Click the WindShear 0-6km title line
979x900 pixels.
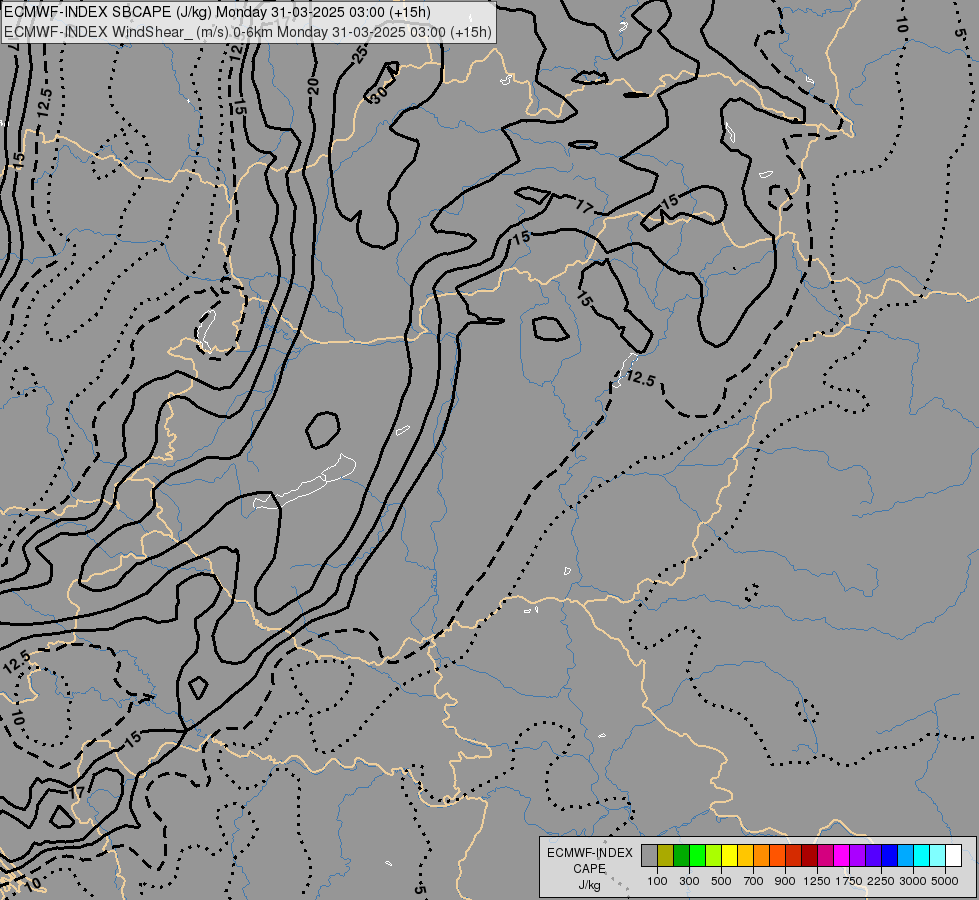[248, 32]
